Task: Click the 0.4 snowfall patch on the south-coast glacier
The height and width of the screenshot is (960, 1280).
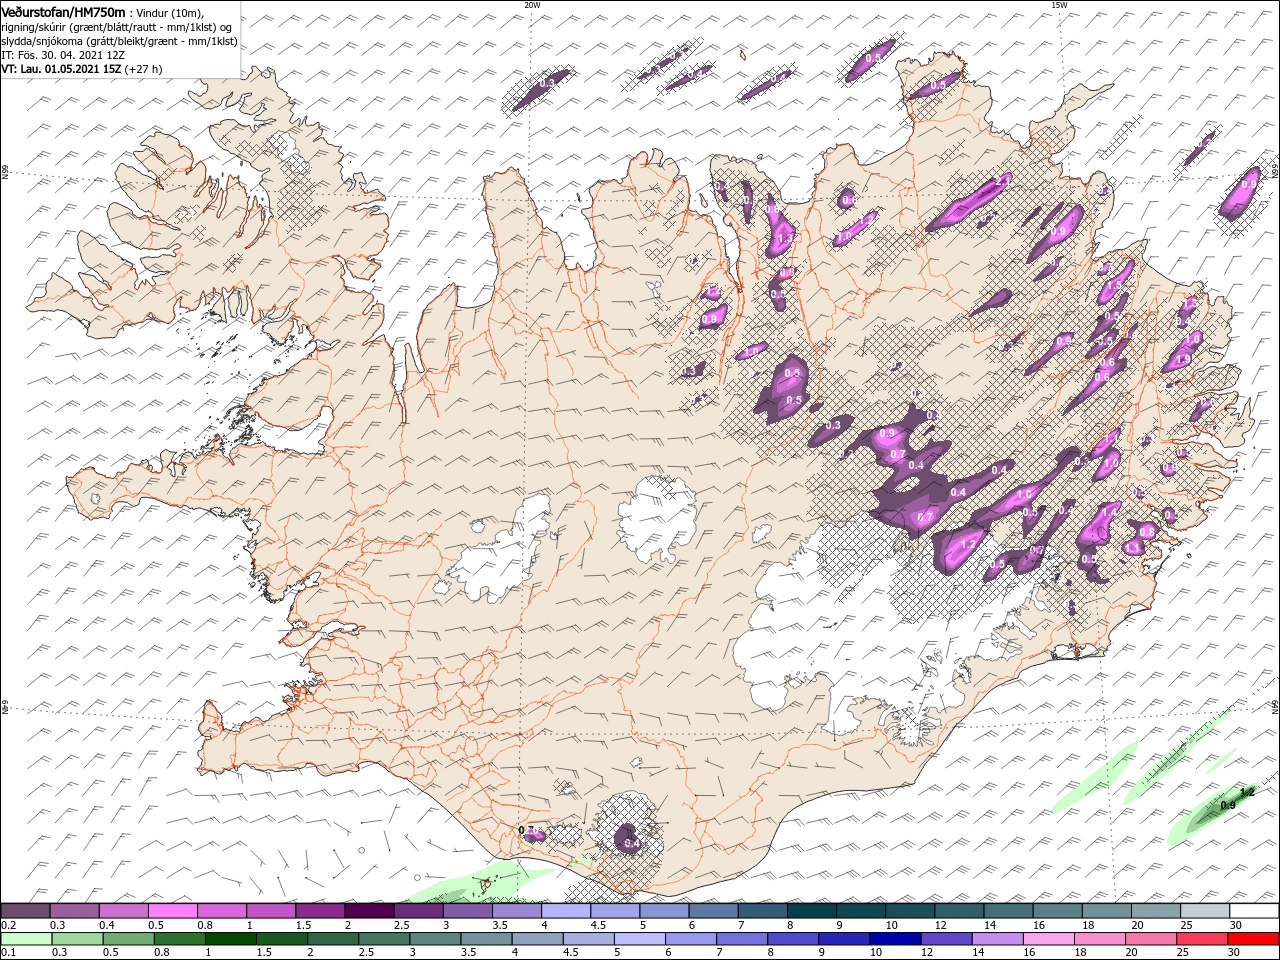Action: [x=630, y=839]
